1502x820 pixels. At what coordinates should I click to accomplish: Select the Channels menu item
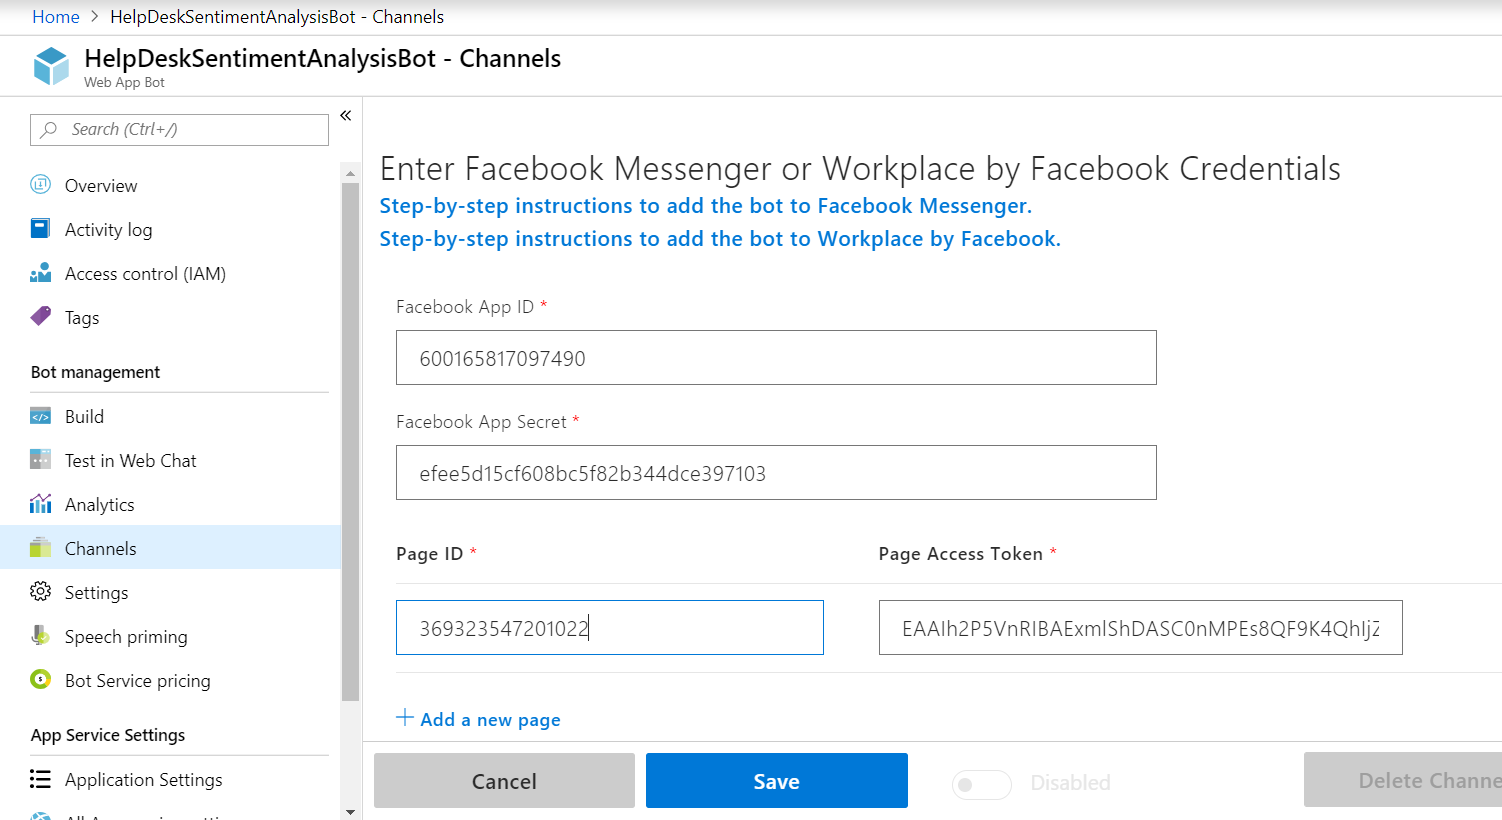(x=170, y=548)
